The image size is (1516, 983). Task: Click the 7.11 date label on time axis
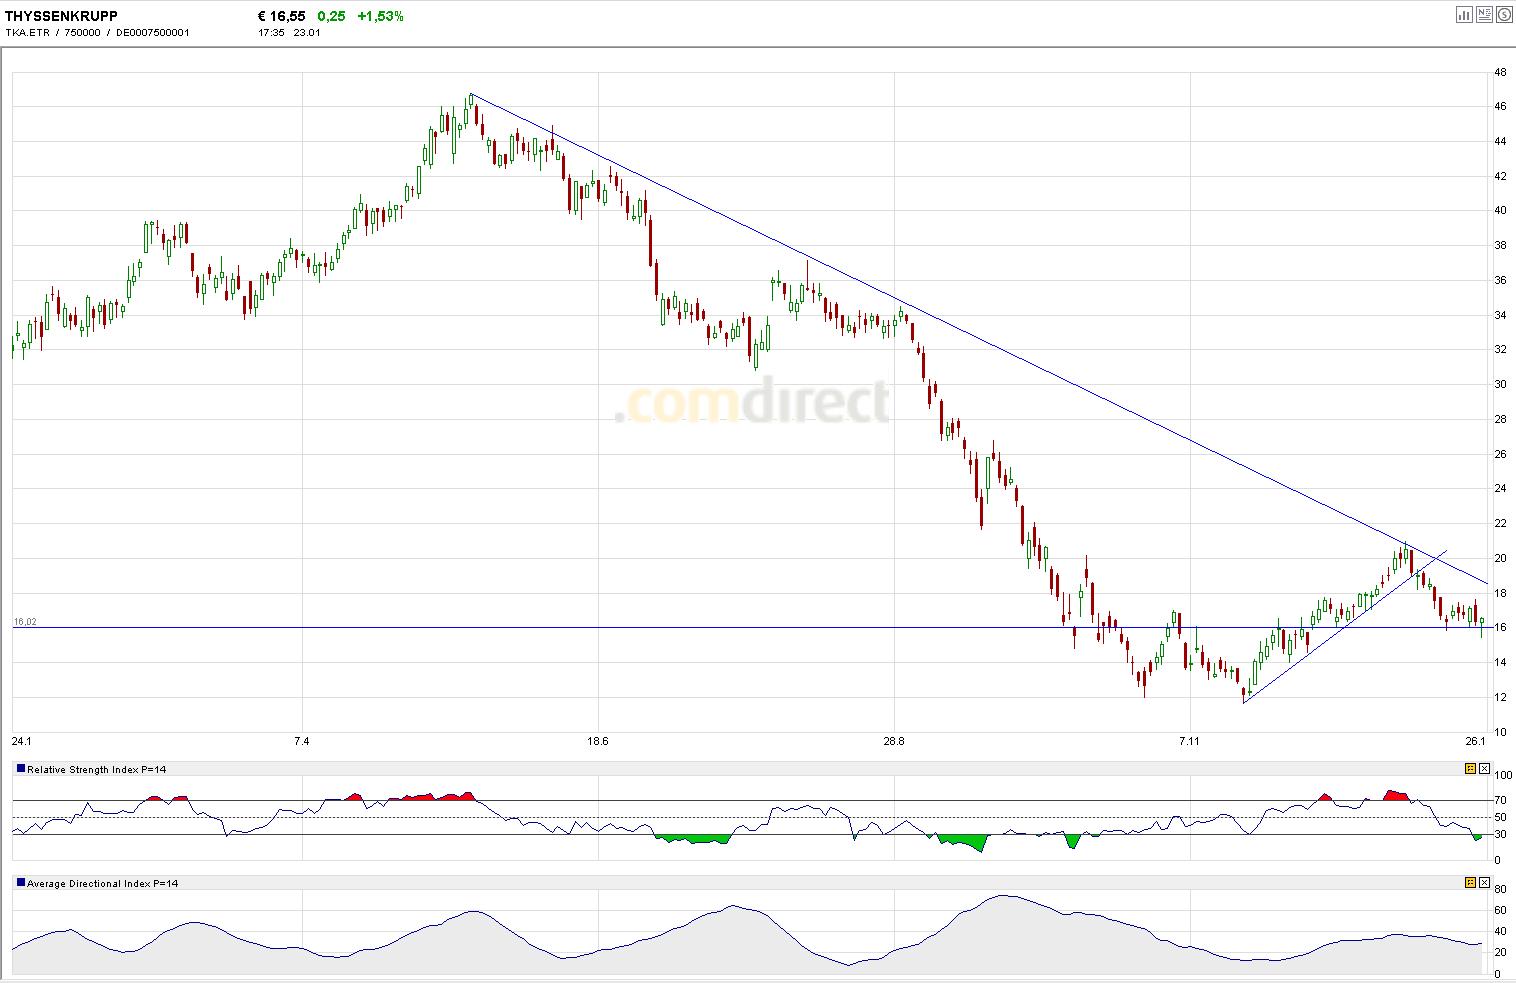(1190, 742)
